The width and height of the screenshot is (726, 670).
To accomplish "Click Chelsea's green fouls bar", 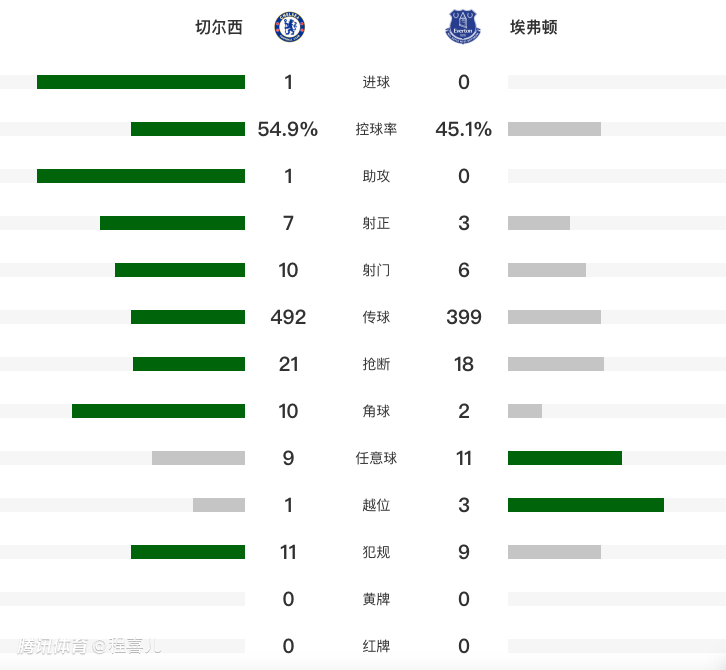I will [188, 552].
